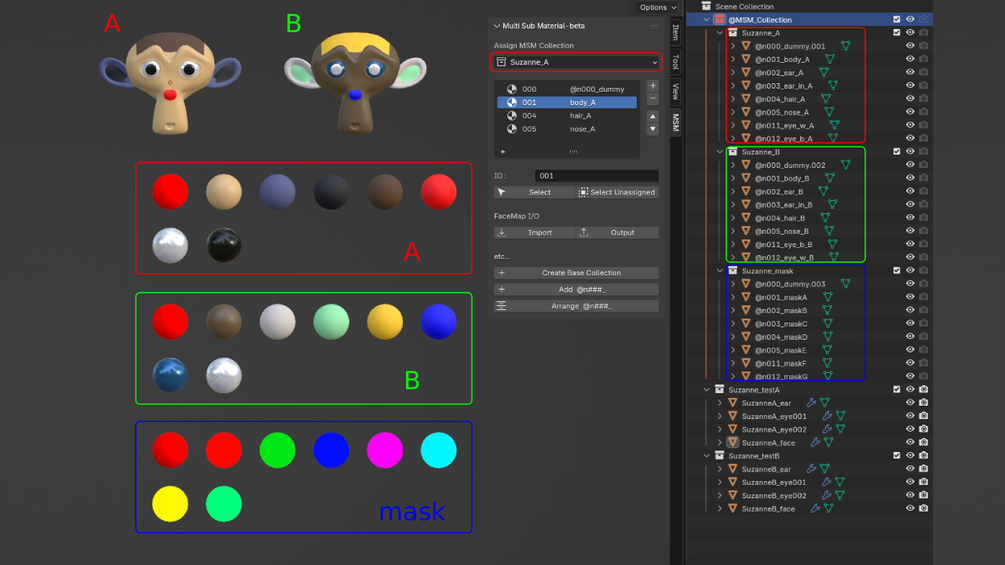Click the magenta sphere in mask group
This screenshot has width=1005, height=565.
(385, 450)
